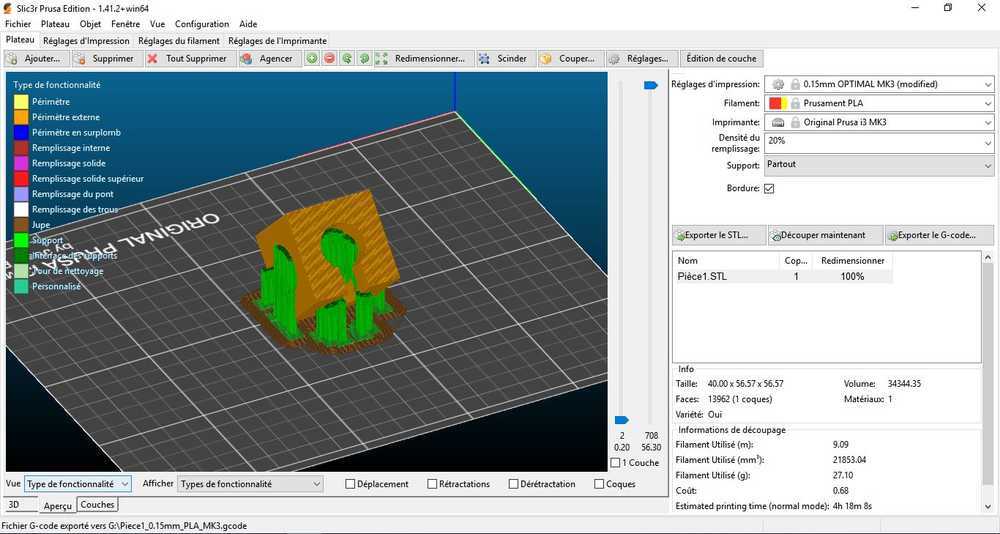This screenshot has width=1000, height=534.
Task: Click the green plus 'more copies' icon
Action: 312,59
